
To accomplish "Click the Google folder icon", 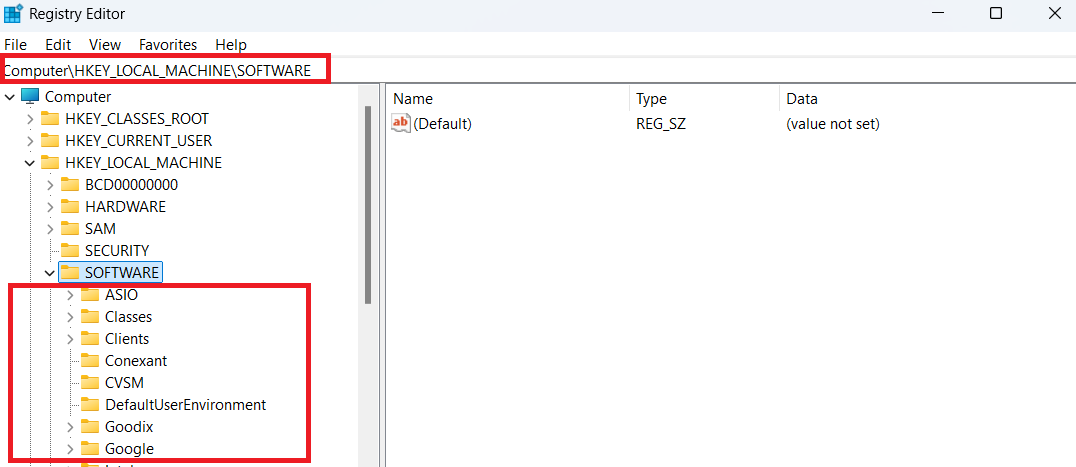I will click(90, 448).
